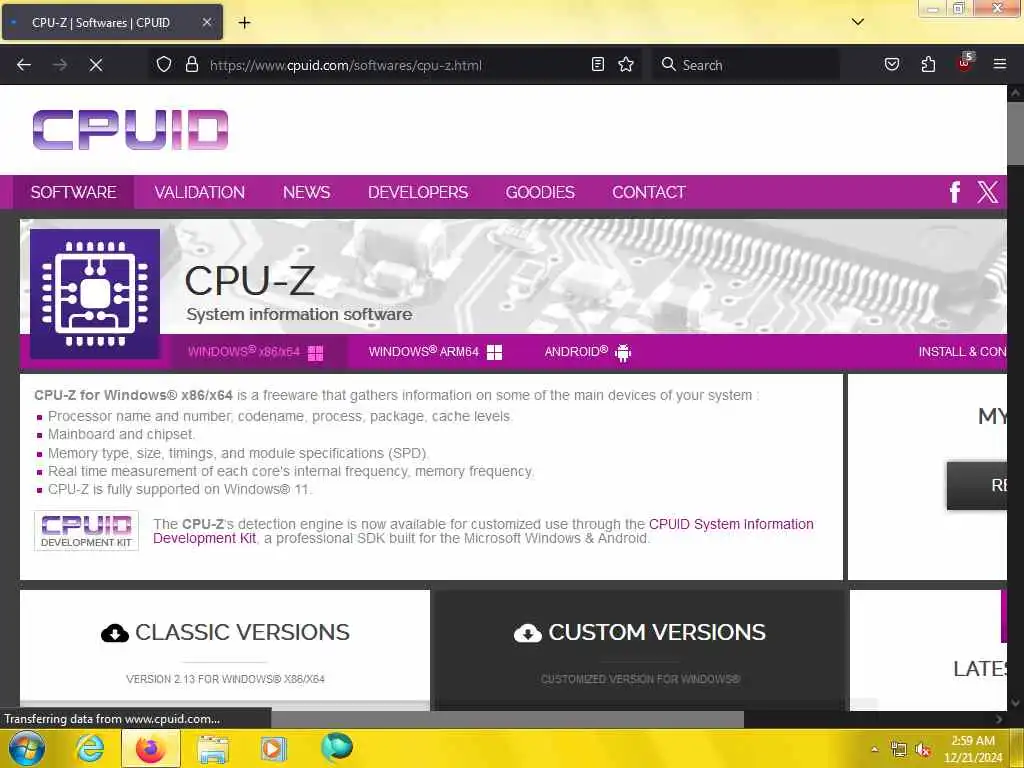The image size is (1024, 768).
Task: Open a new browser tab
Action: click(244, 22)
